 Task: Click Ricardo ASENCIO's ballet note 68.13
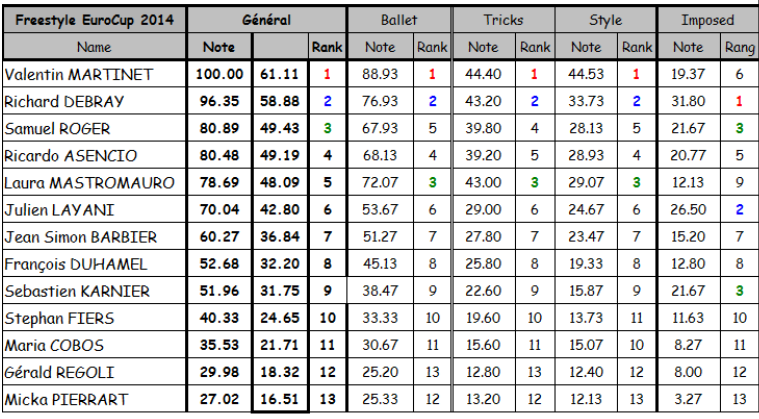[x=380, y=155]
